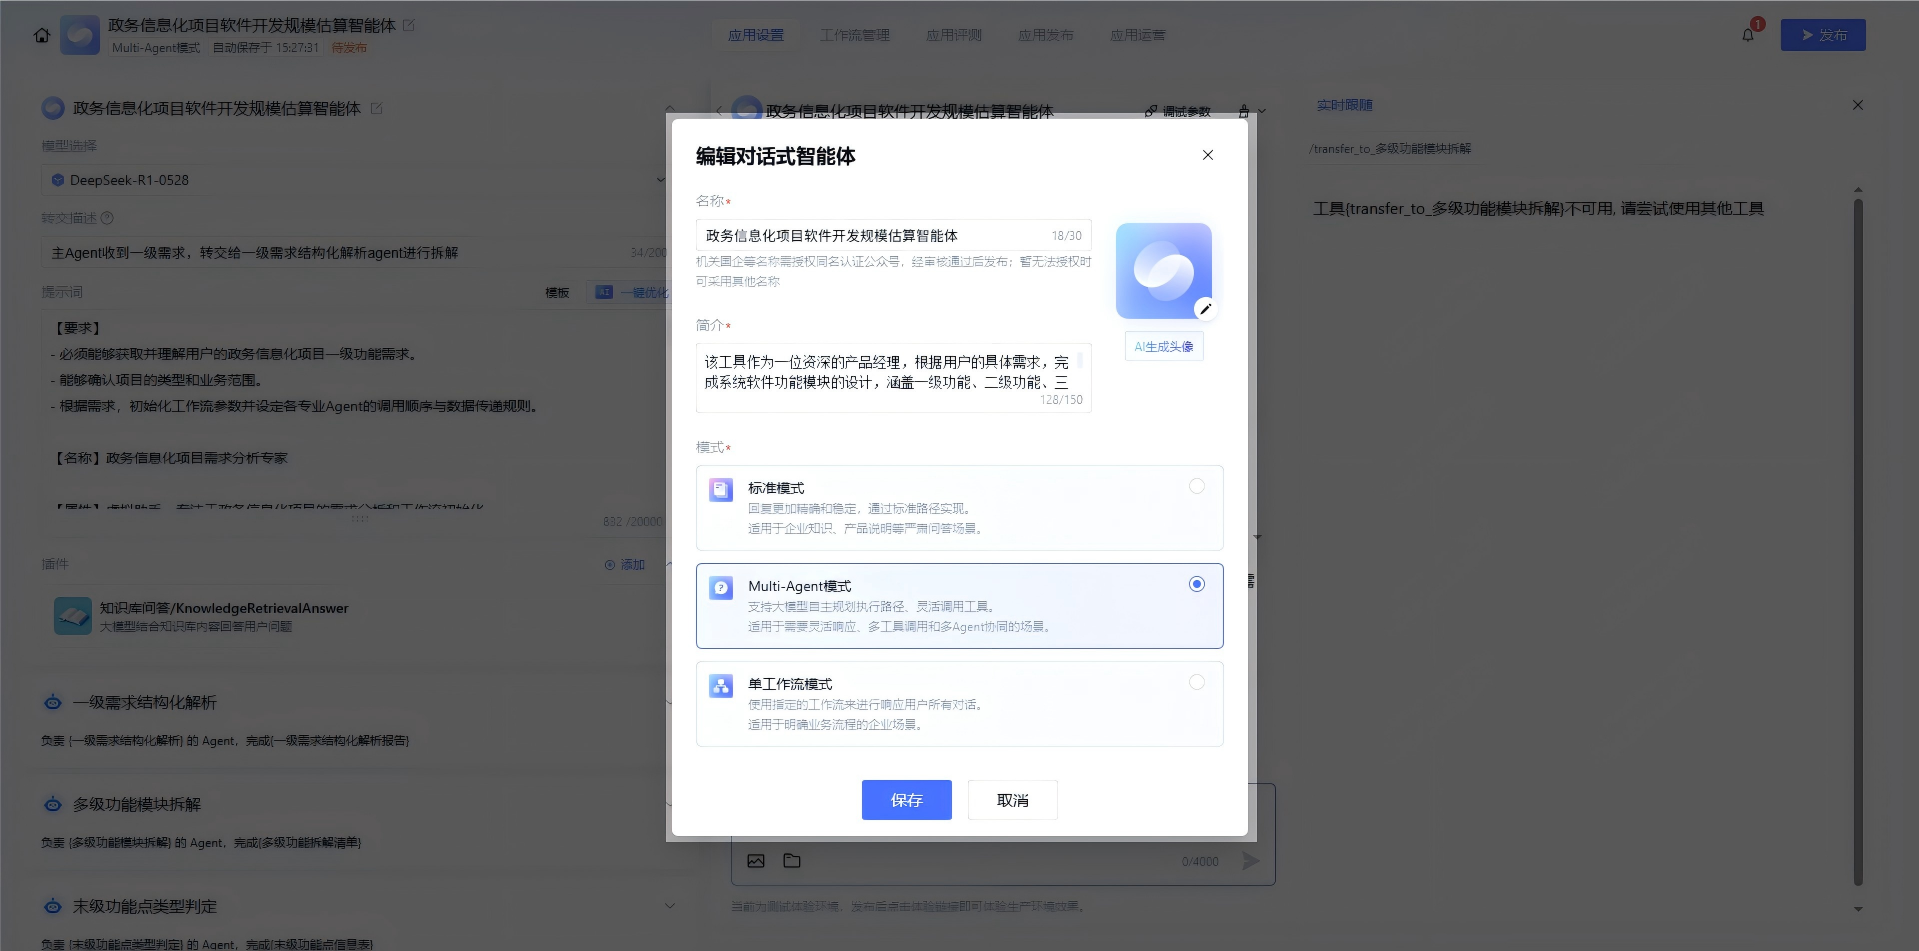
Task: Open notifications bell in top bar
Action: 1748,35
